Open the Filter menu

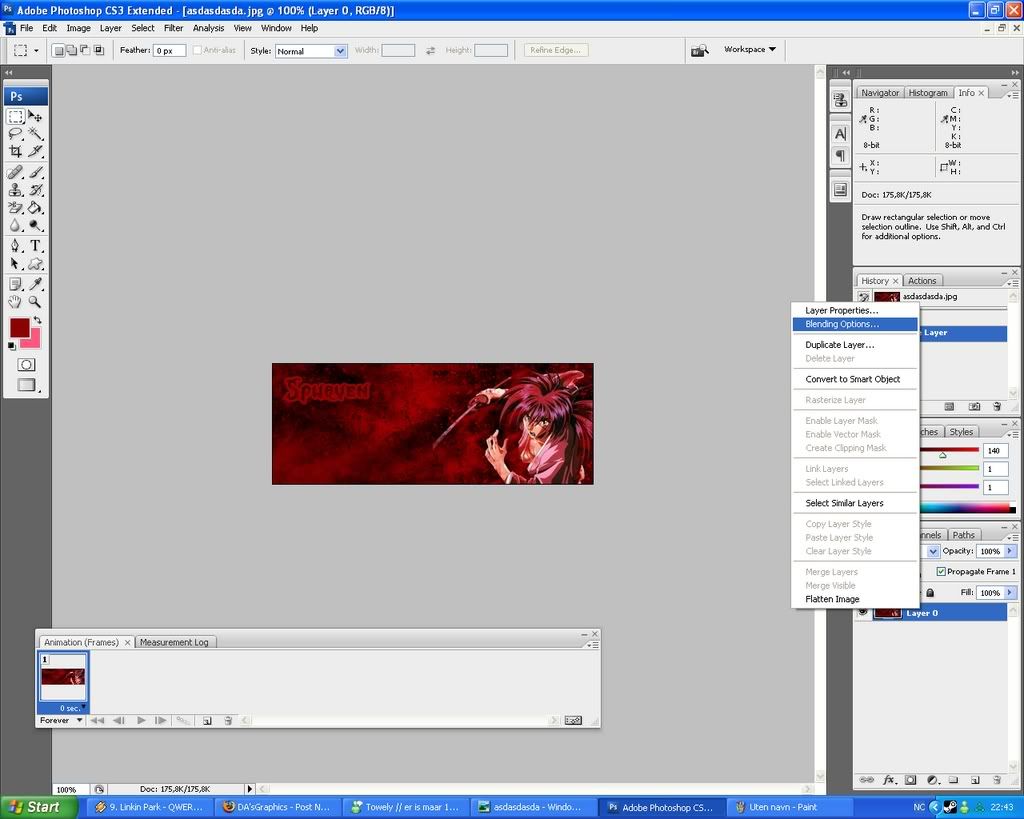[173, 28]
